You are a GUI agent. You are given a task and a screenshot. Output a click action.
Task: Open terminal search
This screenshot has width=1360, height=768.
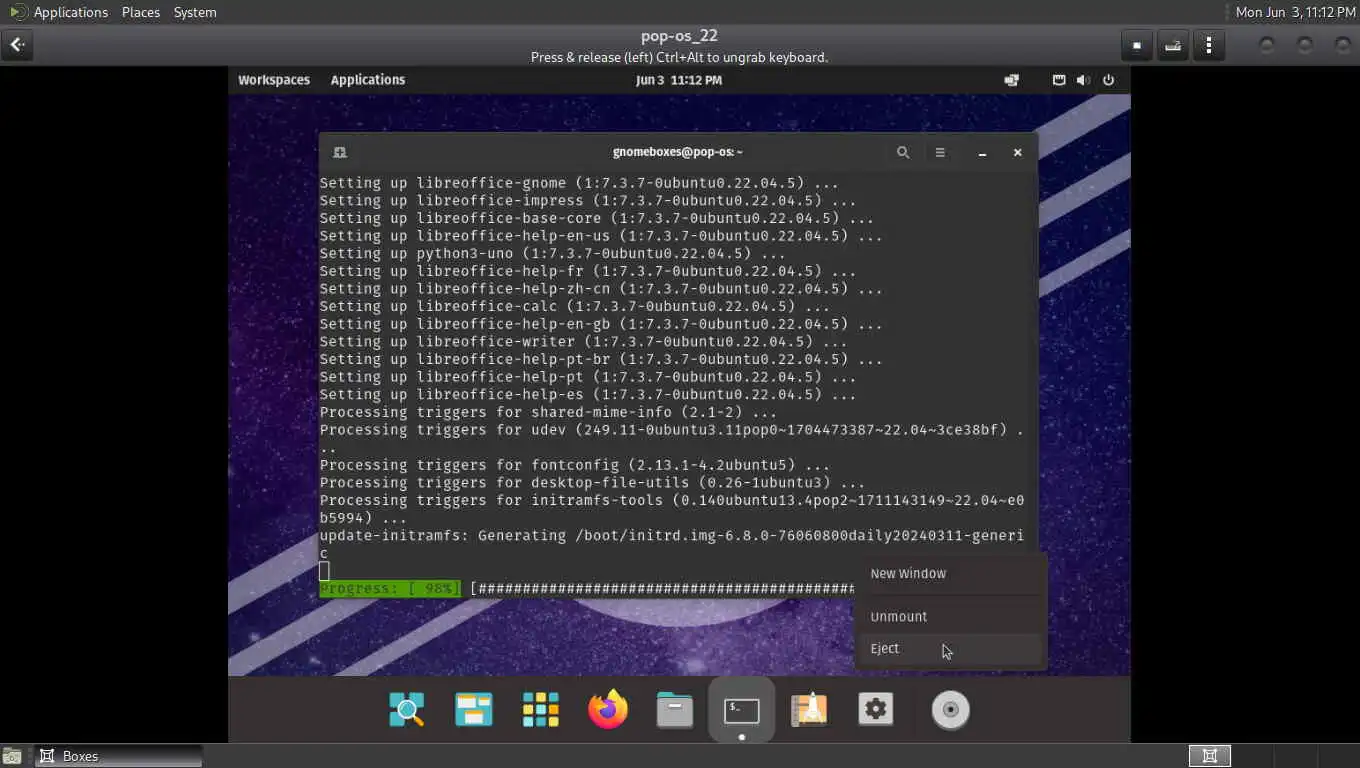click(x=903, y=152)
